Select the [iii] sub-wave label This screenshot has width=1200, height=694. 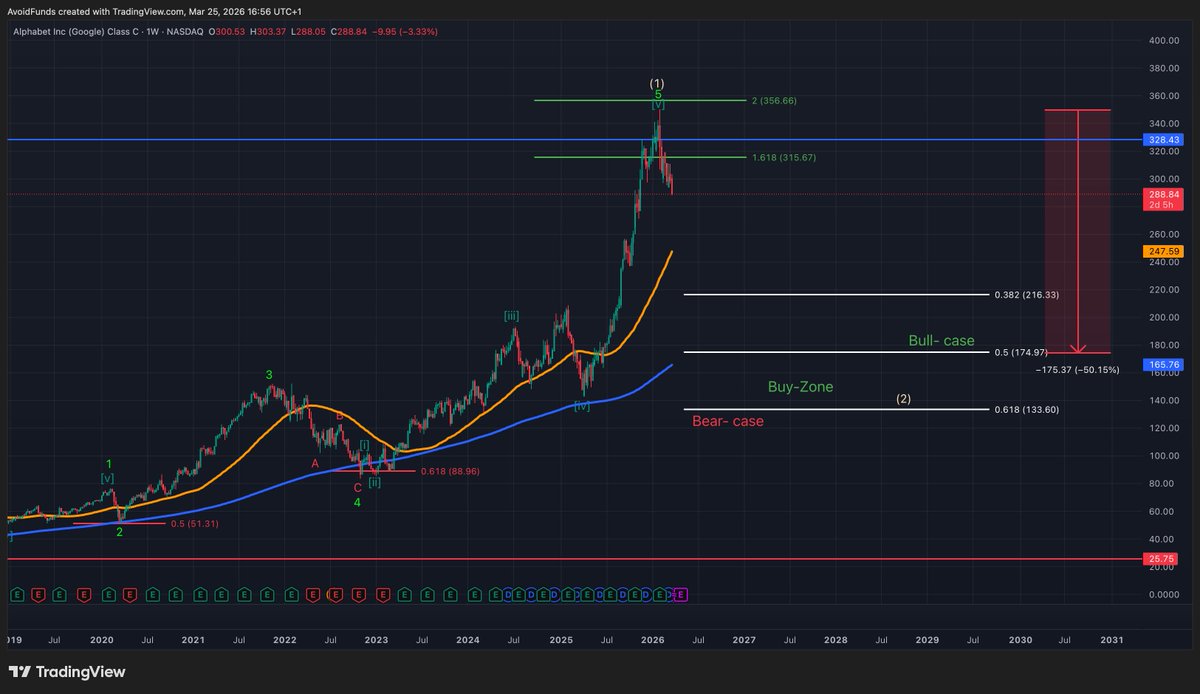tap(511, 316)
